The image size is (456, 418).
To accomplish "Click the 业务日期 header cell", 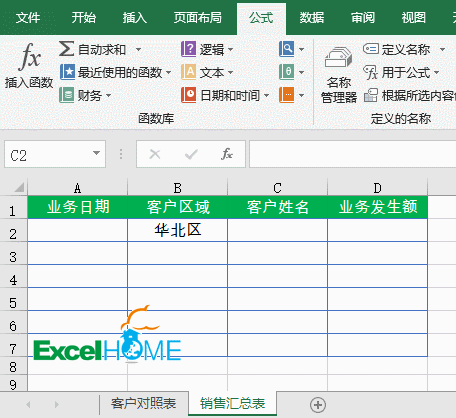I will click(x=78, y=207).
